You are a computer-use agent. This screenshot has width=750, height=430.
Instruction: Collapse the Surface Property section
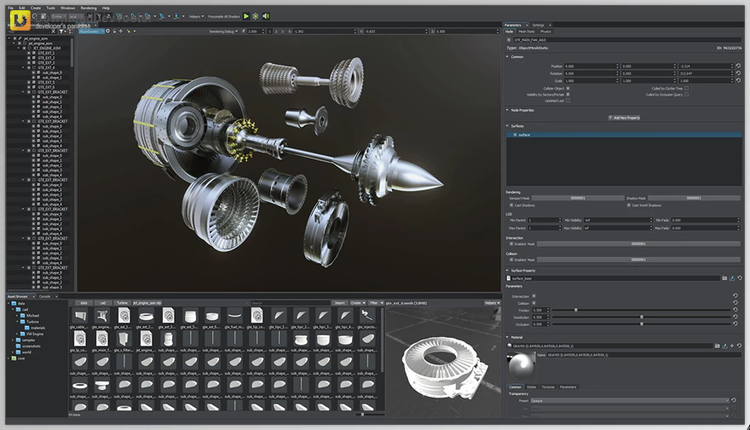click(507, 270)
